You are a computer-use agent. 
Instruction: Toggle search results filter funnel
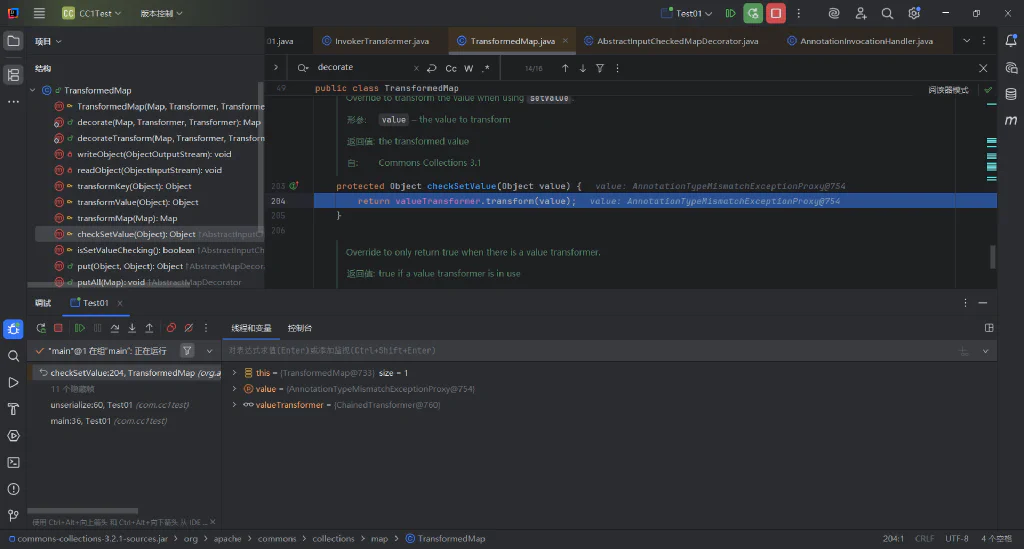click(600, 68)
